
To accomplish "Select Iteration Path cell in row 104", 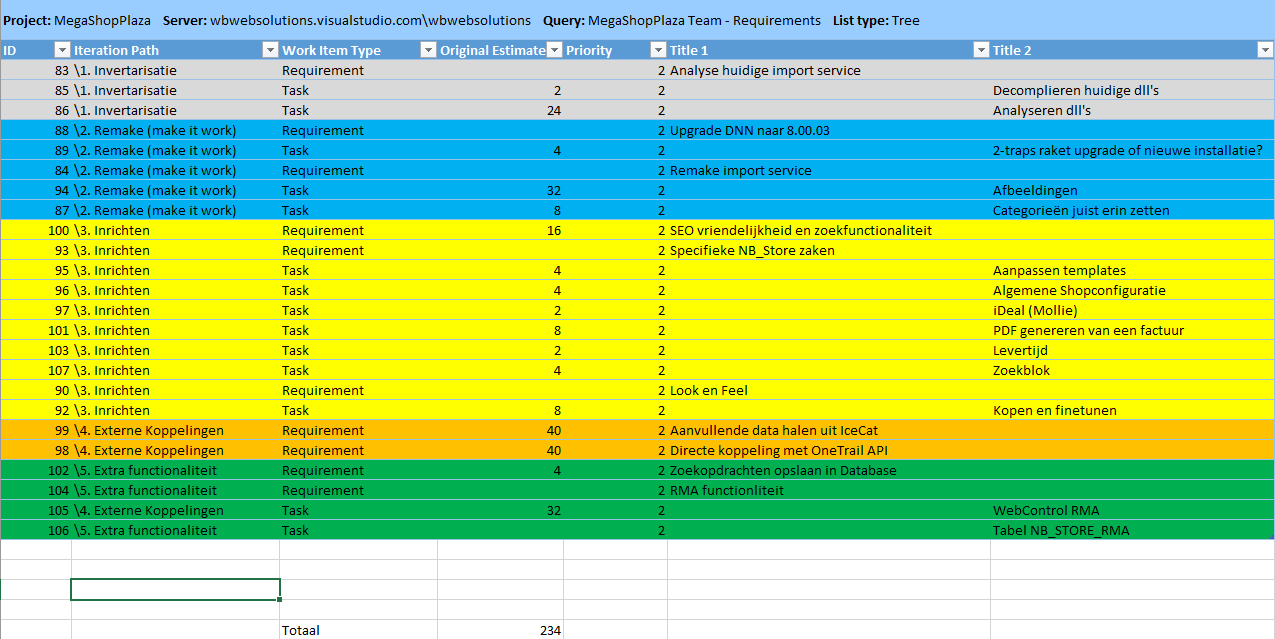I will tap(175, 490).
